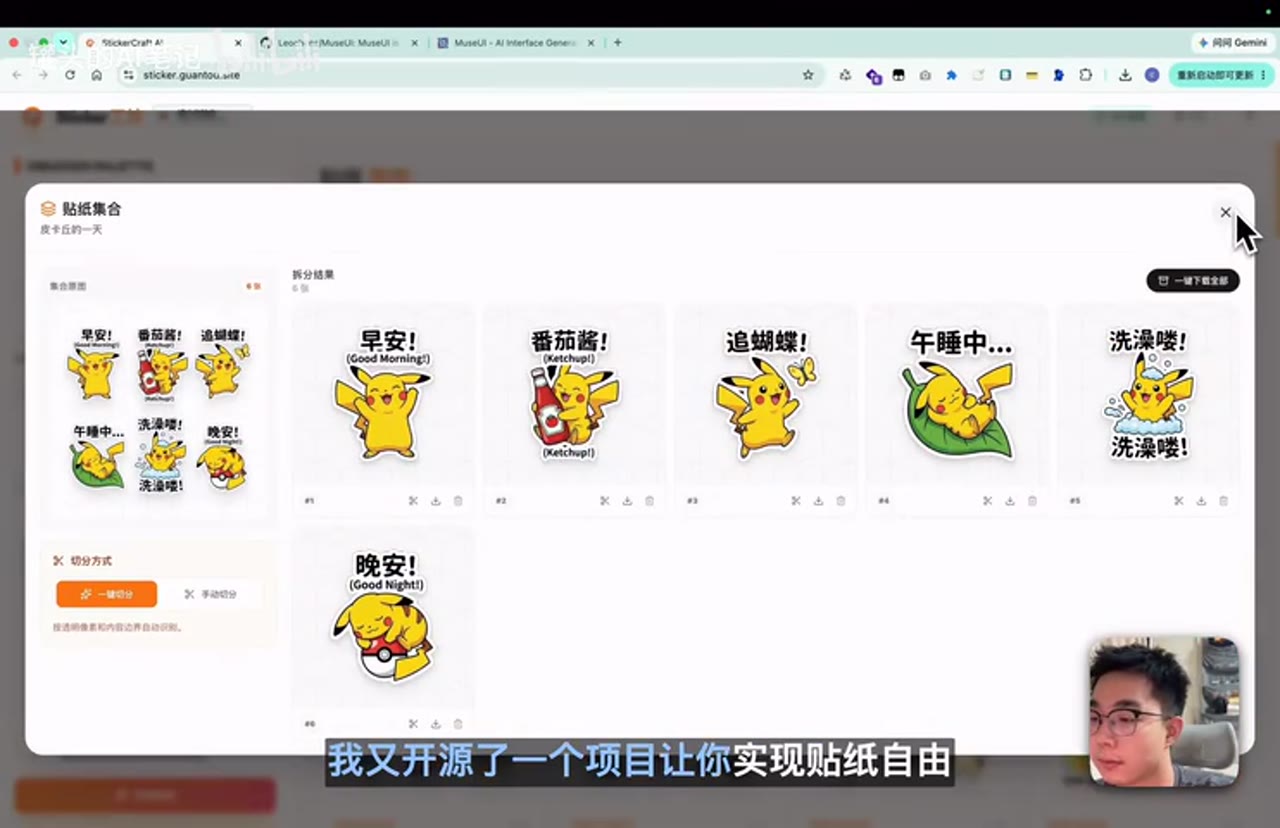Screen dimensions: 1280x828
Task: Delete sticker #1 with trash icon
Action: point(458,501)
